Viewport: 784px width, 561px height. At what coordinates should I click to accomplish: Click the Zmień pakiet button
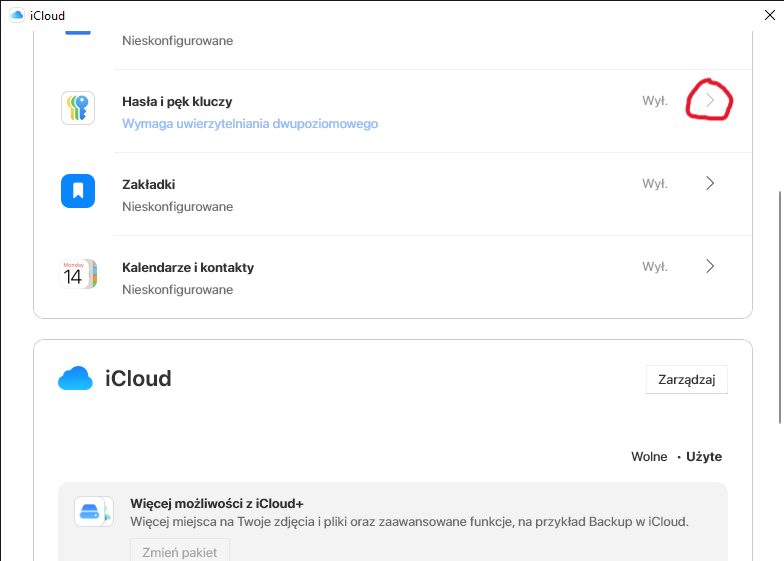tap(180, 551)
